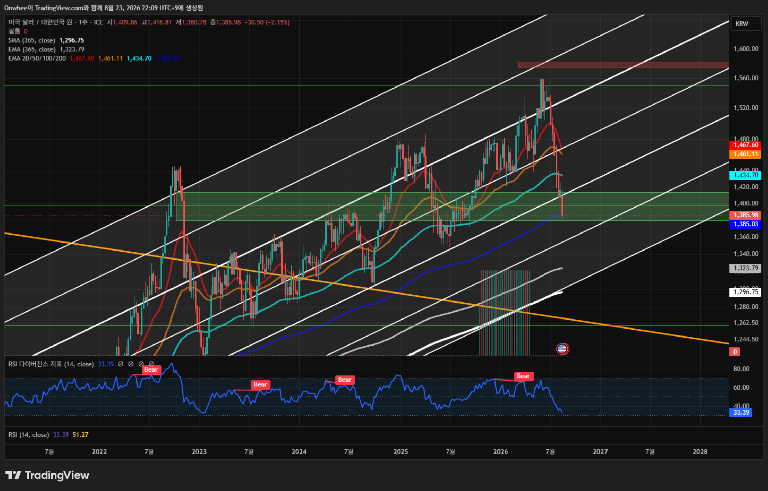Viewport: 768px width, 491px height.
Task: Click the red 1,467.60 price label
Action: click(745, 145)
